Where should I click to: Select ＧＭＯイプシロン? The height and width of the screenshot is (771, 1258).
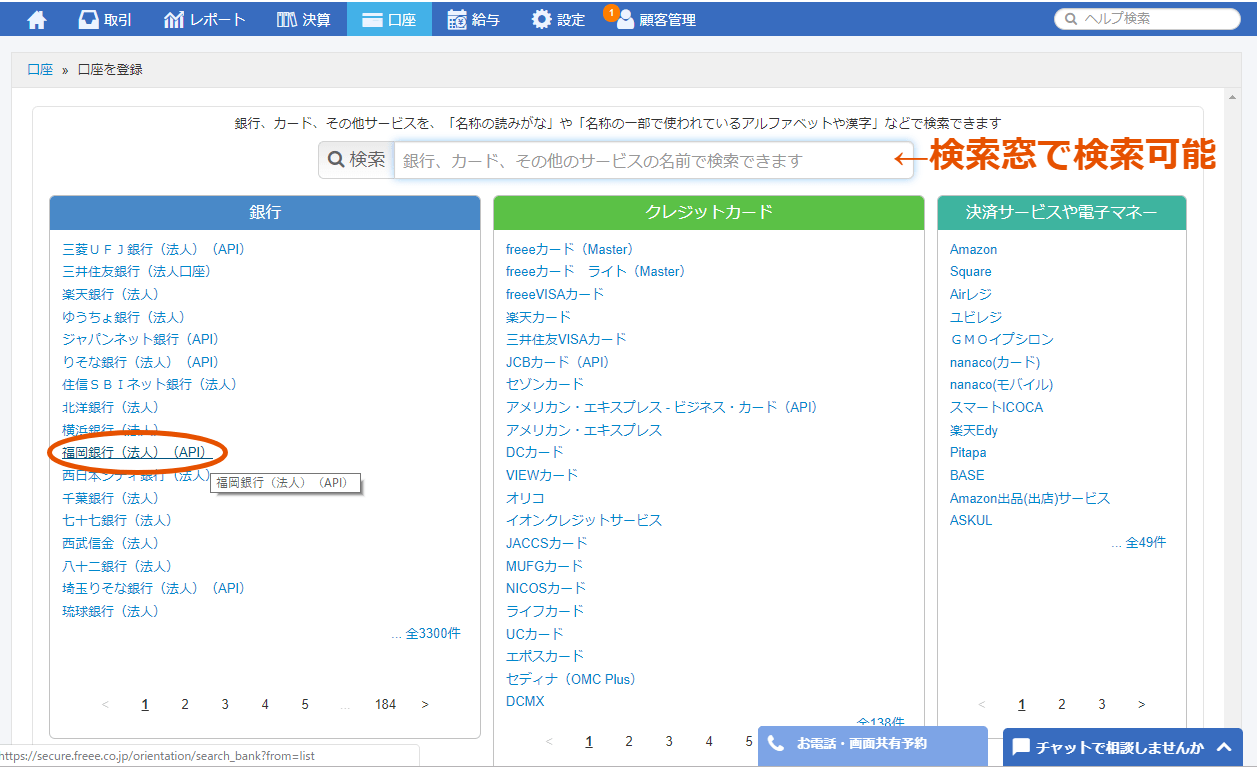pos(1002,339)
